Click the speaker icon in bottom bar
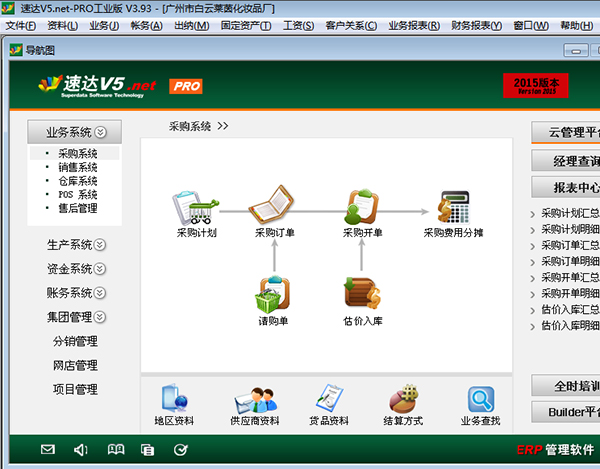The width and height of the screenshot is (600, 469). tap(81, 450)
